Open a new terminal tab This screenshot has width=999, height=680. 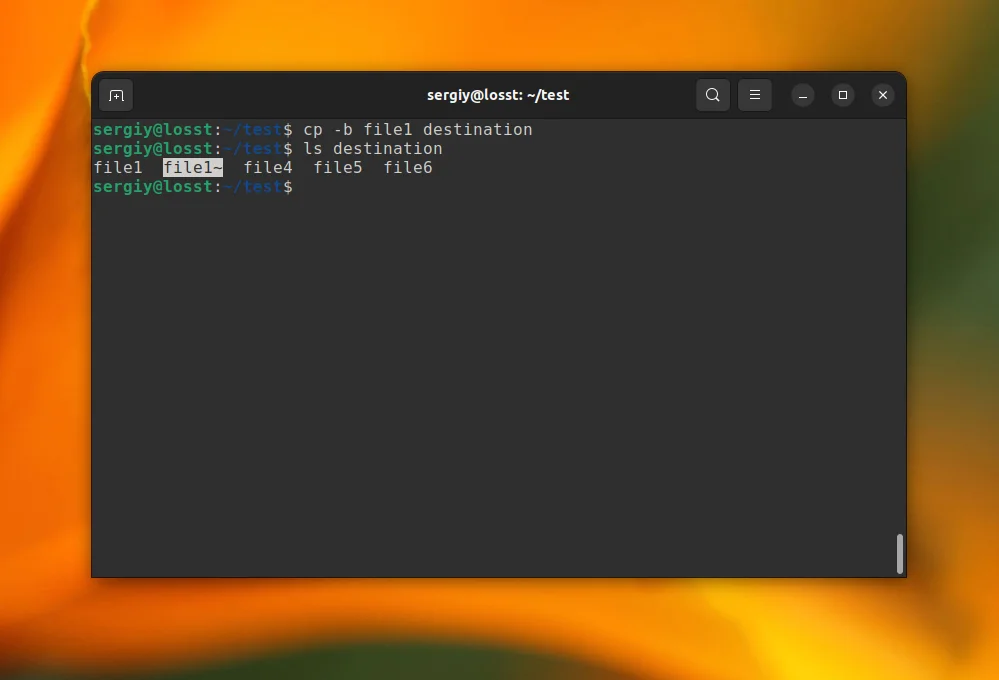tap(116, 95)
